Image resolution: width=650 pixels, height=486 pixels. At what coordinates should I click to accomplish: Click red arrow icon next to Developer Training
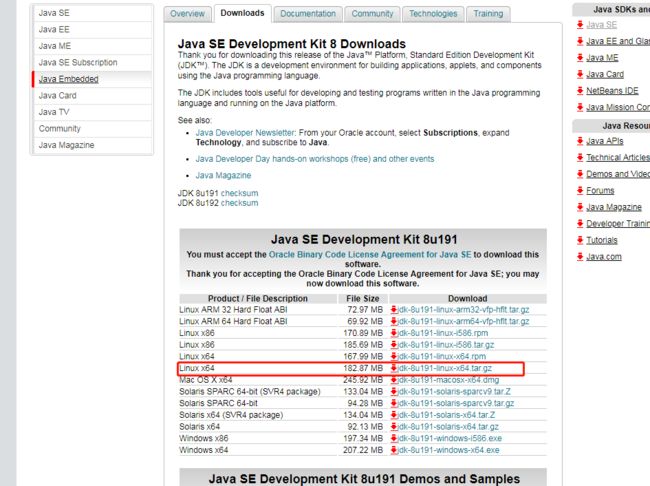(580, 224)
